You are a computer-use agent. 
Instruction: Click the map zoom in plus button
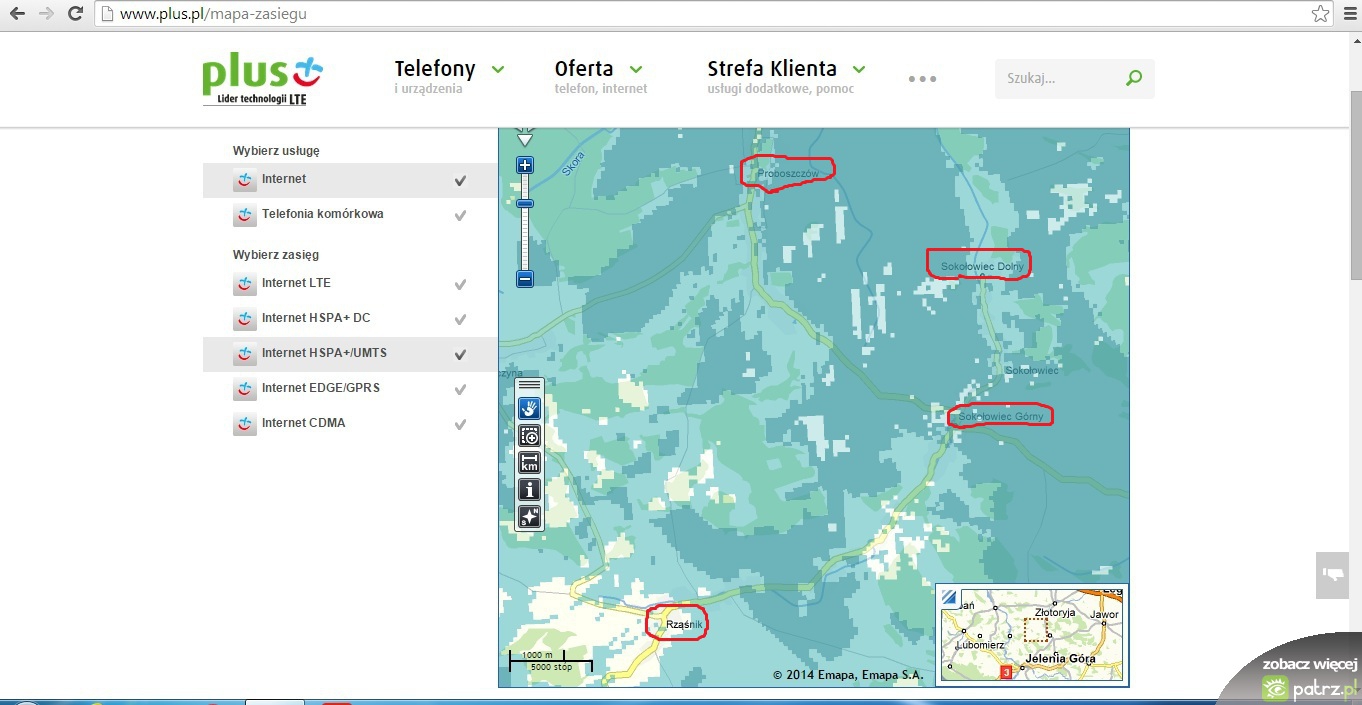tap(525, 166)
